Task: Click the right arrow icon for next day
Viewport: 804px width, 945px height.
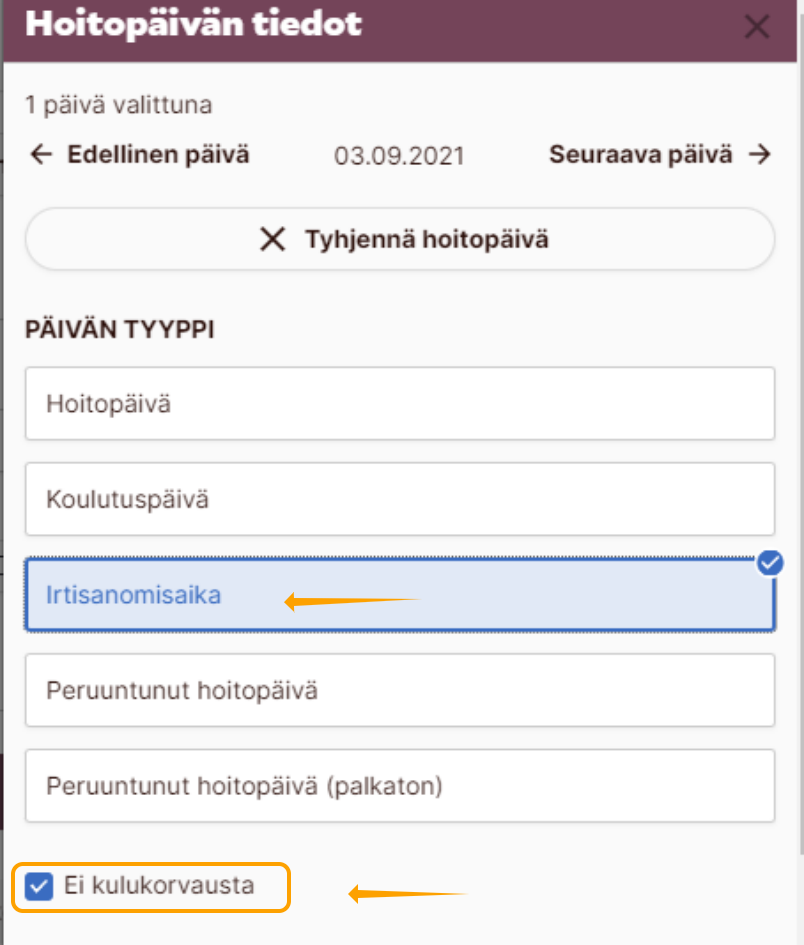Action: coord(760,155)
